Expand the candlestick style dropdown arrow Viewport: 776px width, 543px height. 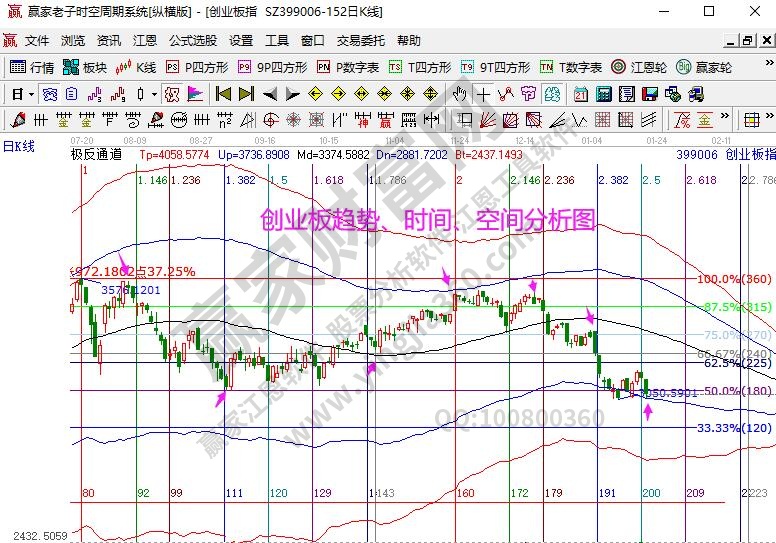(x=154, y=94)
